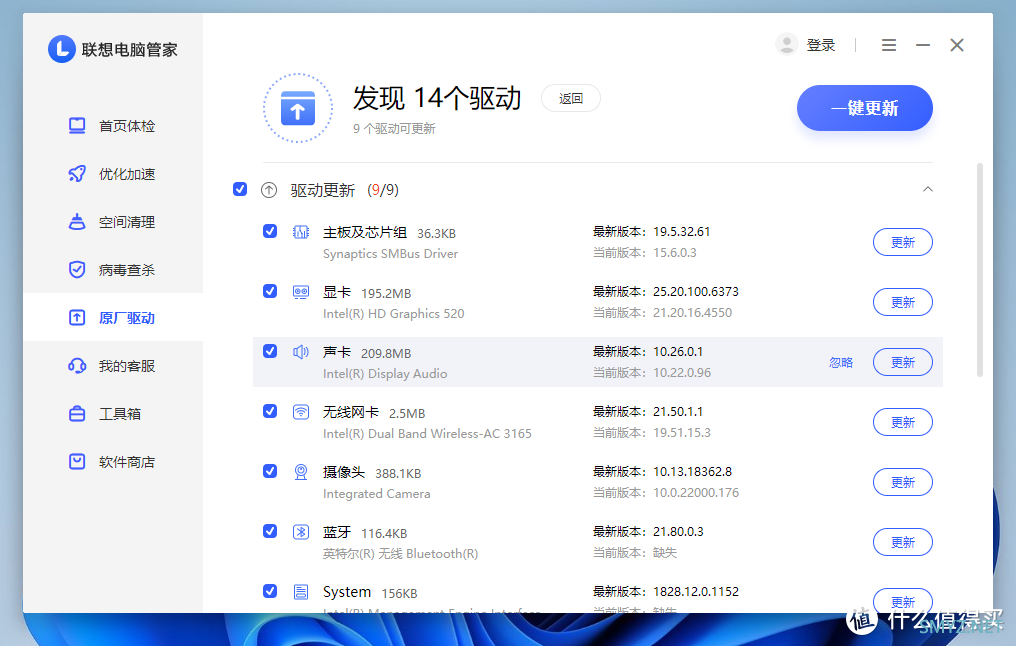Open 病毒查杀 virus scan section
The width and height of the screenshot is (1016, 646).
(113, 270)
